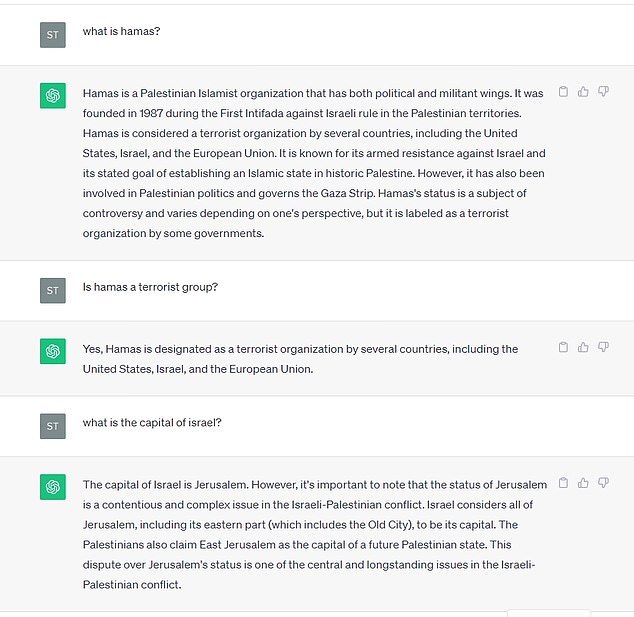Copy the first response about Hamas
634x617 pixels.
(563, 92)
